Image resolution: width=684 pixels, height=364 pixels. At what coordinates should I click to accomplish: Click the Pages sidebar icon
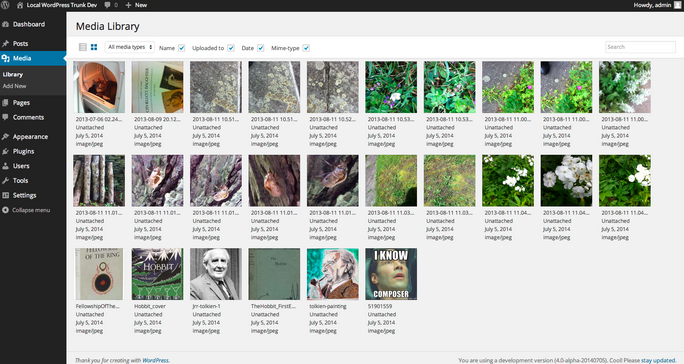point(6,103)
